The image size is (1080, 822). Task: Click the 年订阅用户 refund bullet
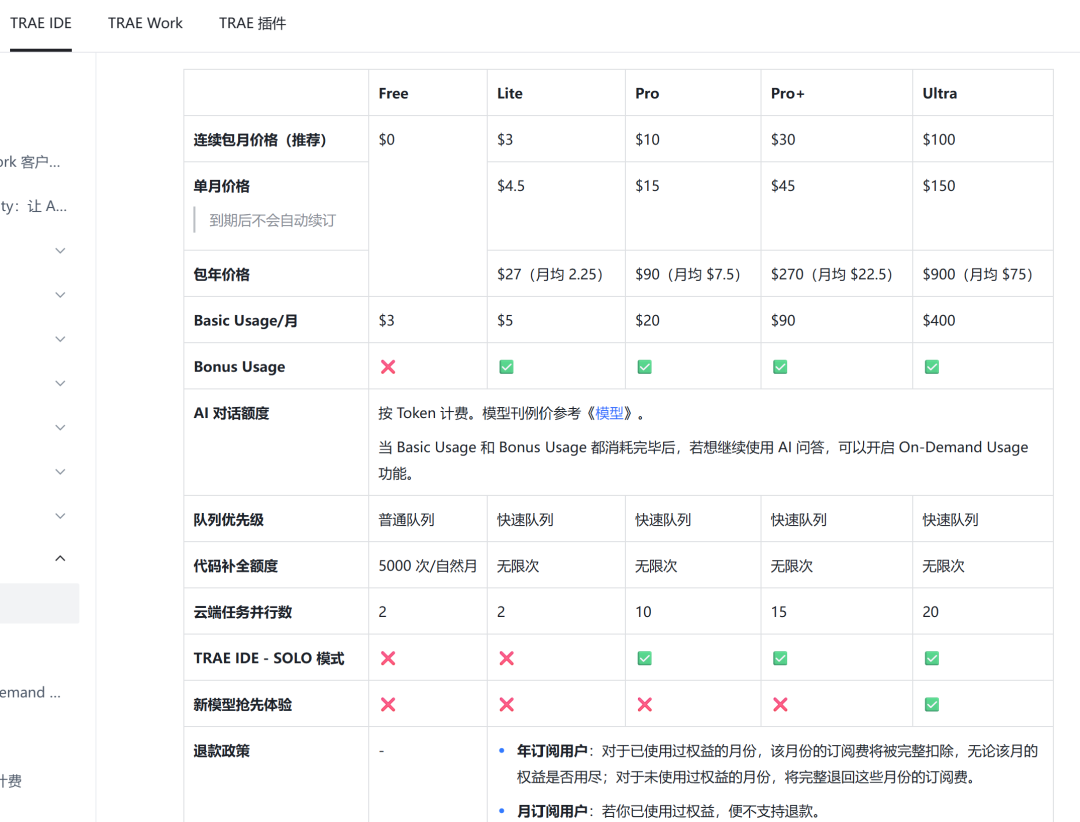click(777, 764)
